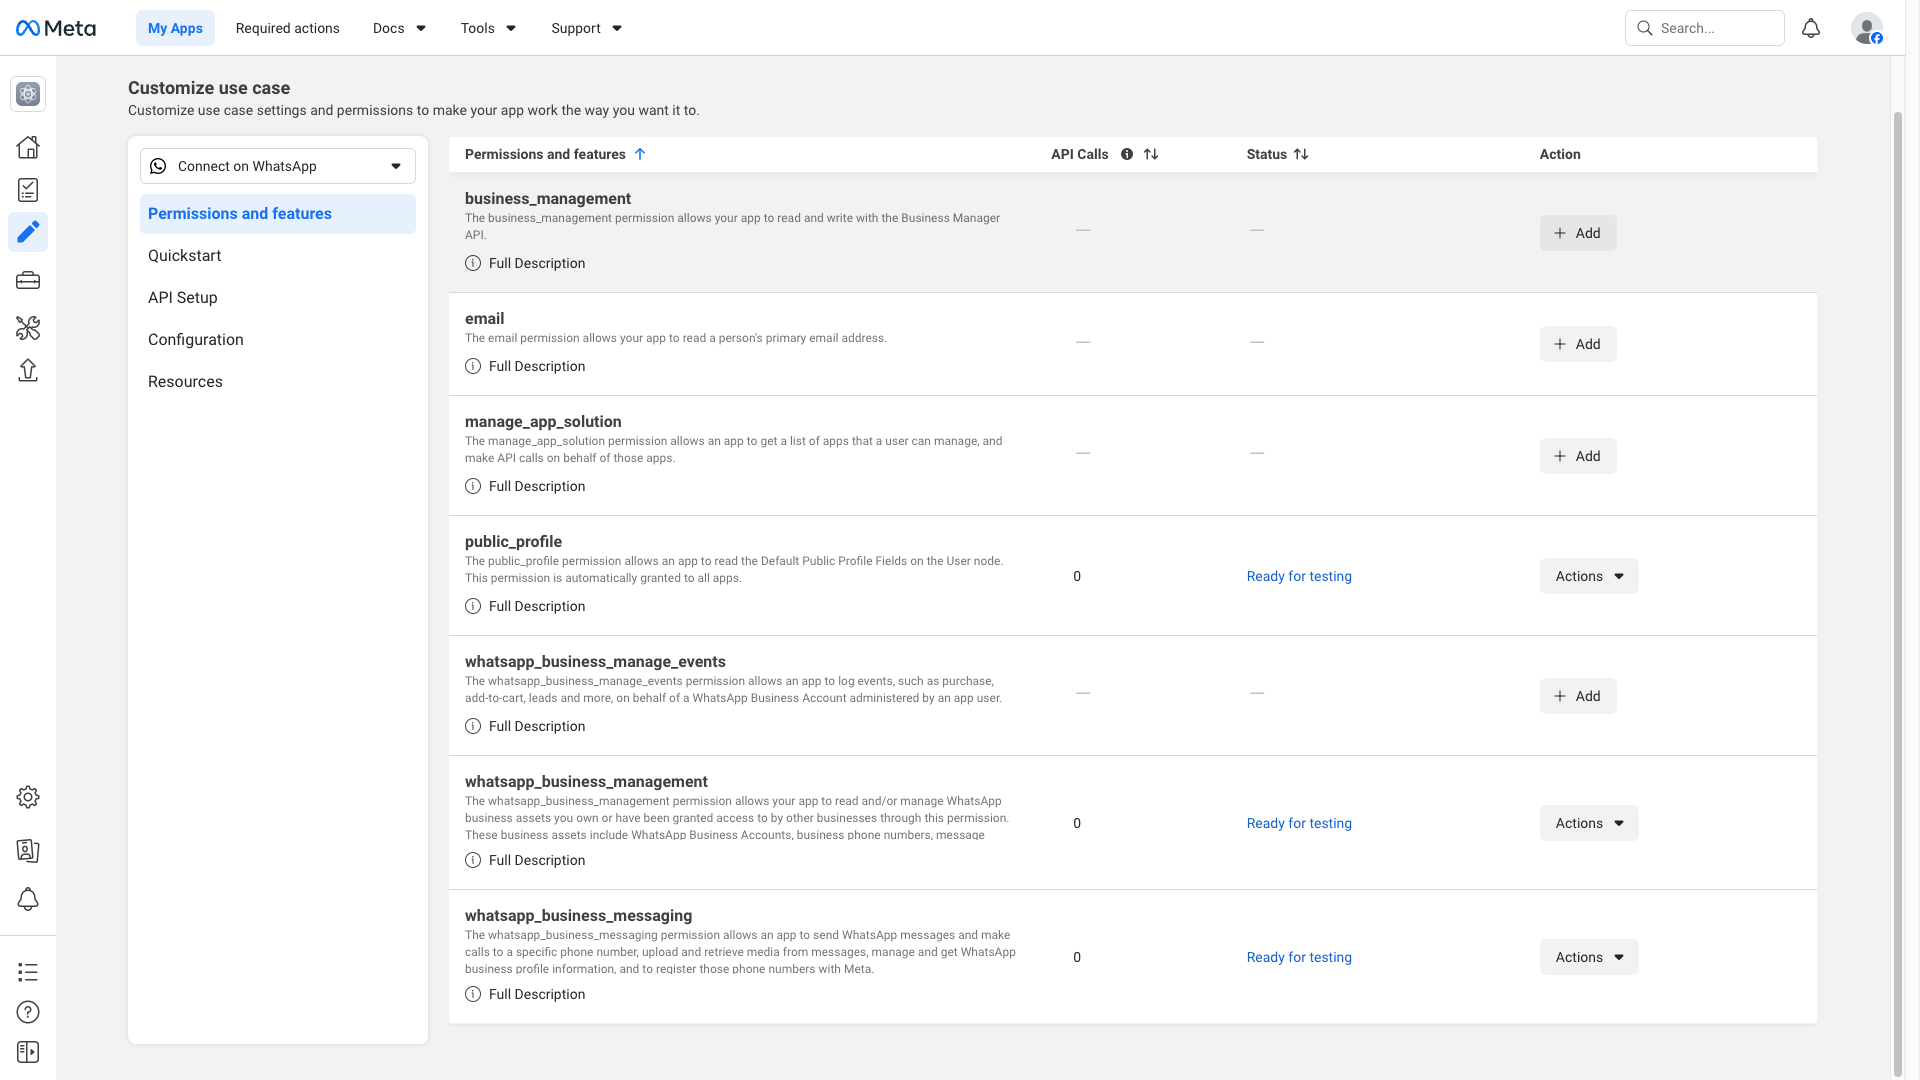Sort Permissions and features ascending arrow

coord(640,154)
